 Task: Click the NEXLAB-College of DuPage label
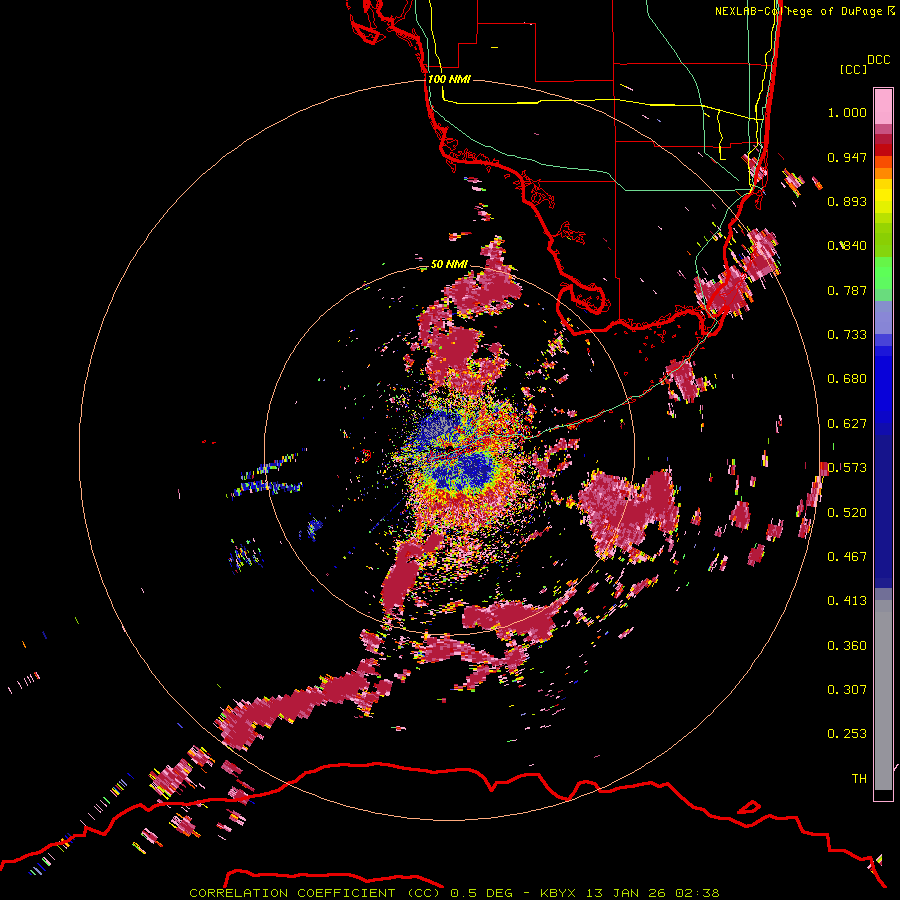(798, 11)
